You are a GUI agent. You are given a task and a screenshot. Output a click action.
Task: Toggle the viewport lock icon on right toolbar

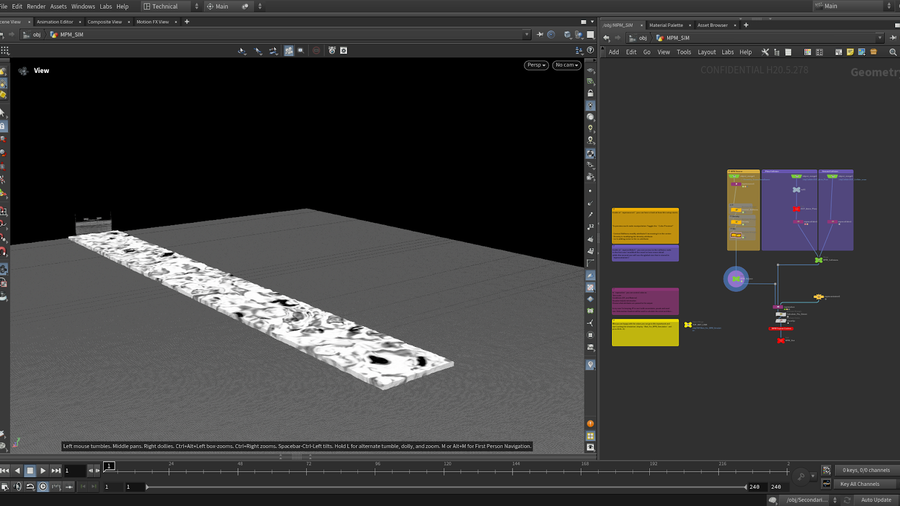(591, 93)
